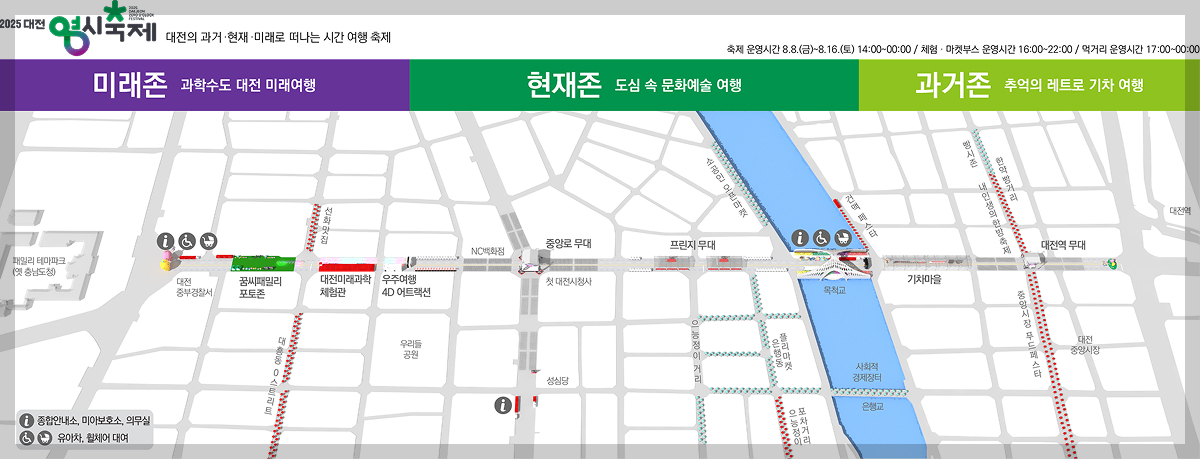Screen dimensions: 1200x459
Task: Click the 대전미래과학 체험관 label
Action: (345, 288)
